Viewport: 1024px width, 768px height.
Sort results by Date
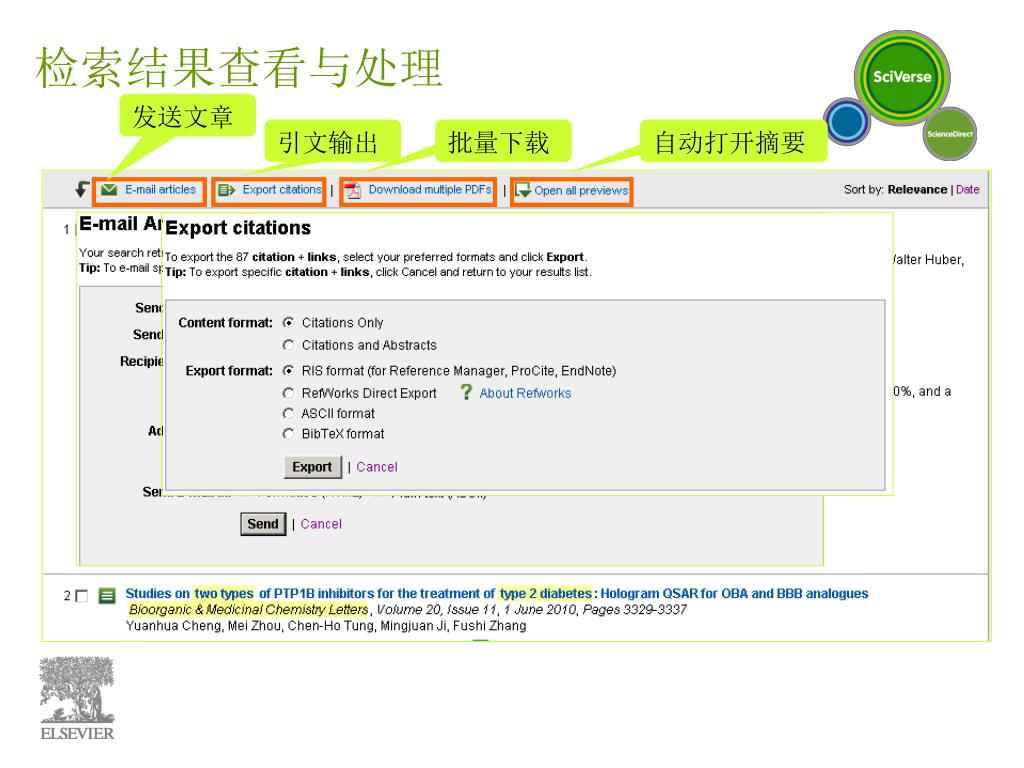point(967,189)
